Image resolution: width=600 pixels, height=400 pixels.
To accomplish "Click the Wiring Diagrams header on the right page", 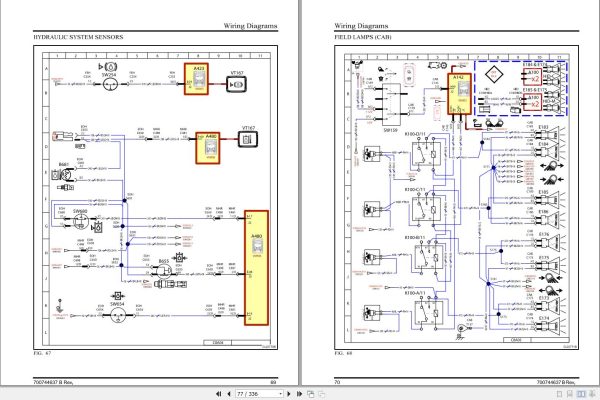I will click(361, 26).
